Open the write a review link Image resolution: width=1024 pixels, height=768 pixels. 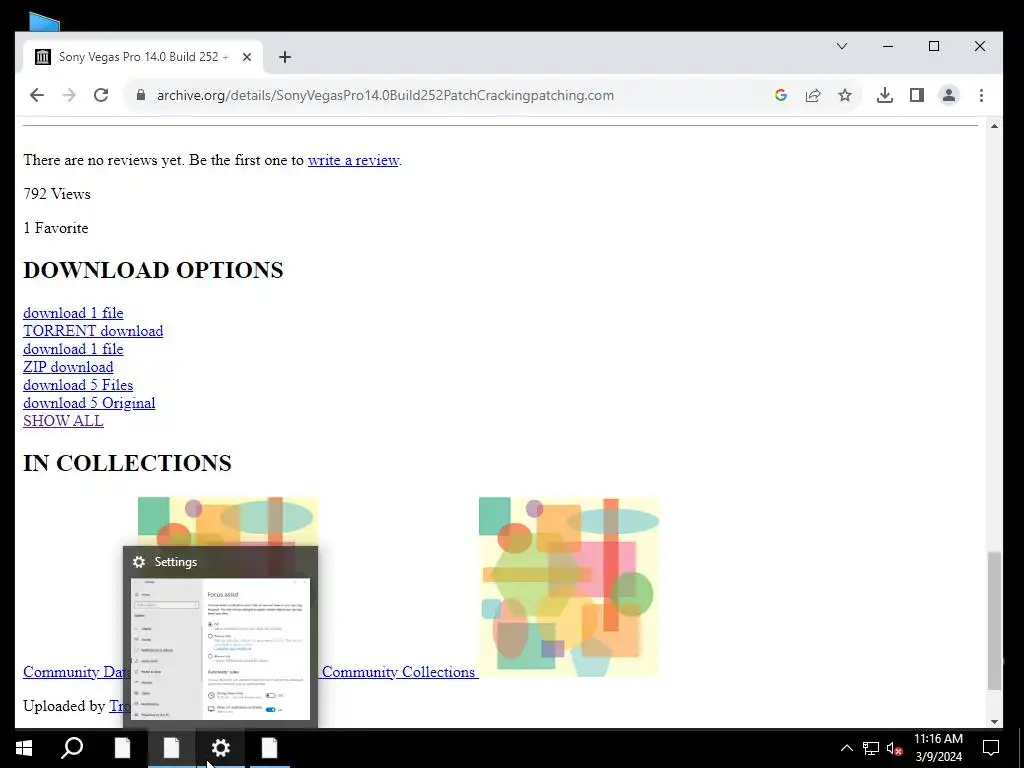tap(353, 160)
